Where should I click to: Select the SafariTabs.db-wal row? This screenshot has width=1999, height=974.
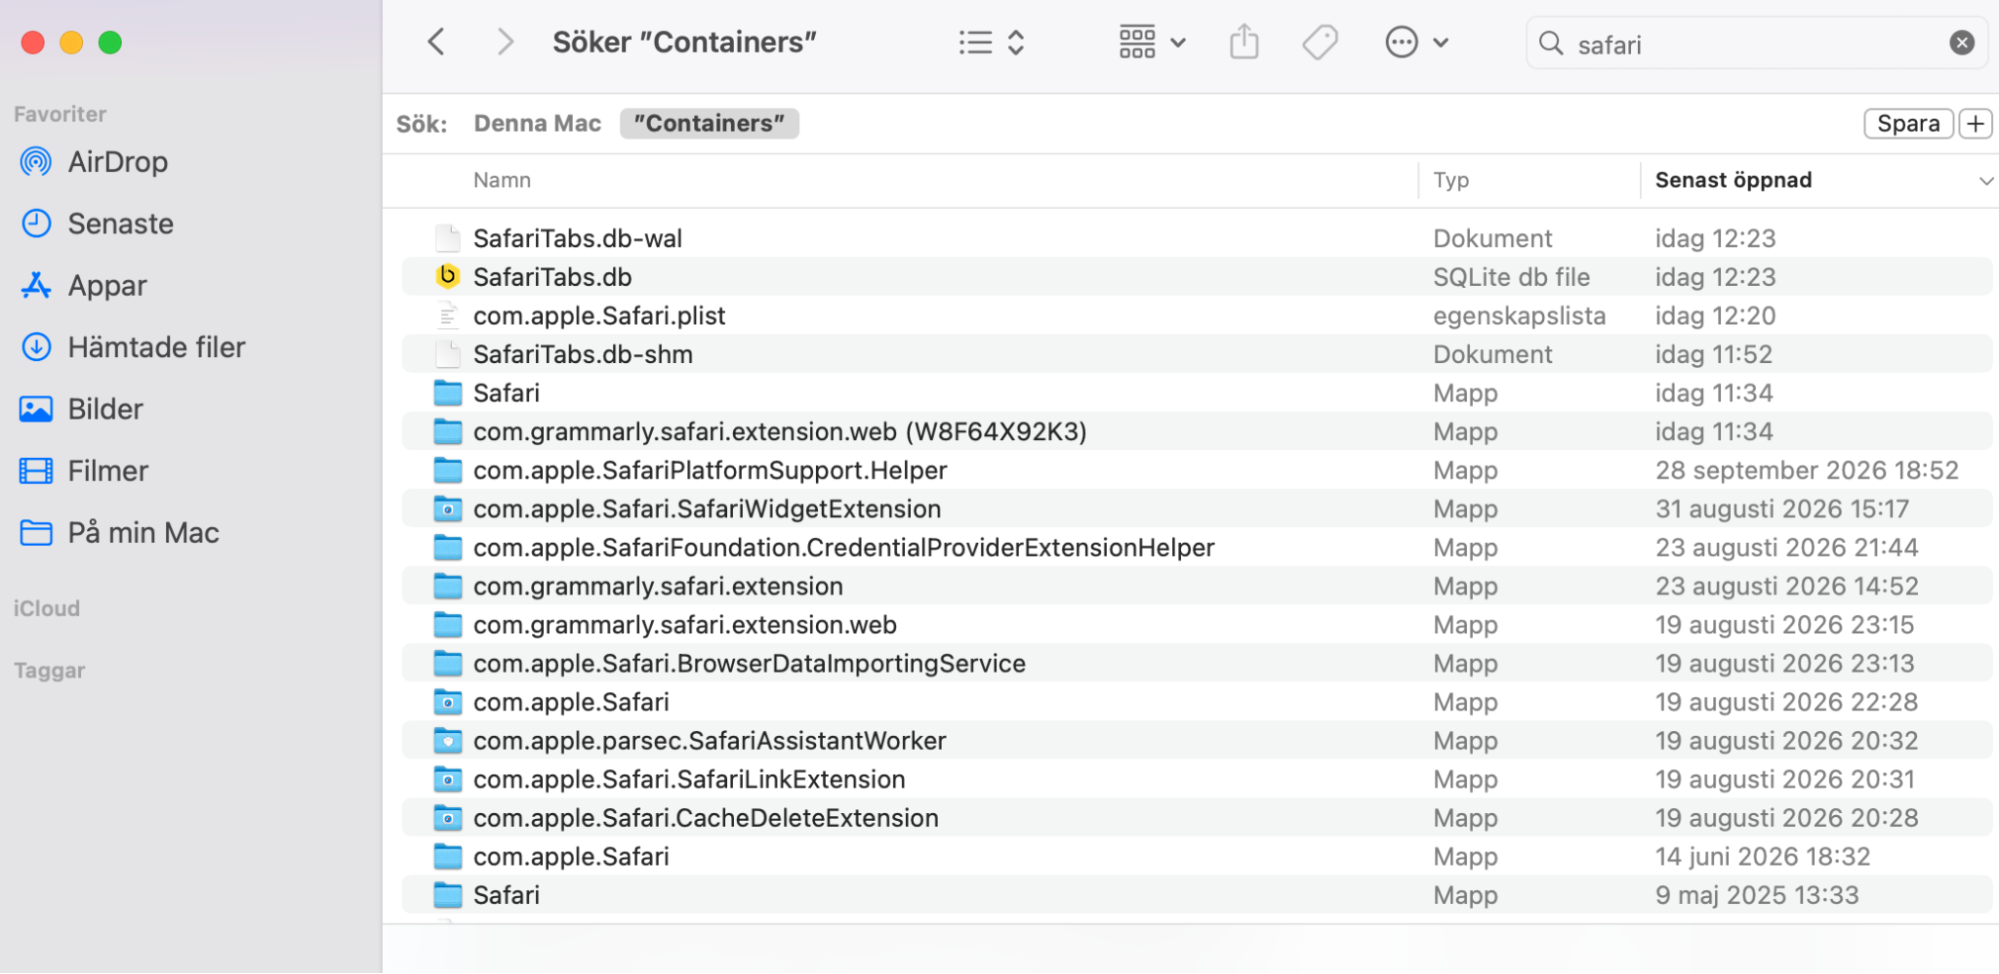[x=1197, y=238]
